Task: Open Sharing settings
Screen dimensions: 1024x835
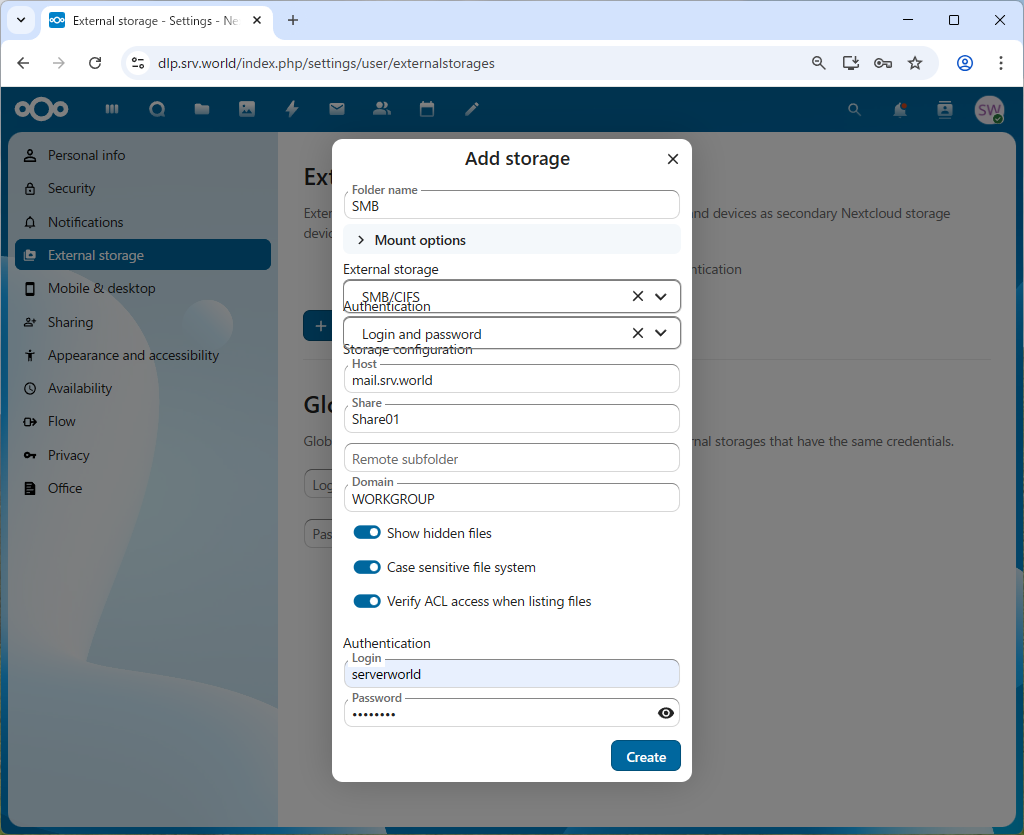Action: pyautogui.click(x=143, y=322)
